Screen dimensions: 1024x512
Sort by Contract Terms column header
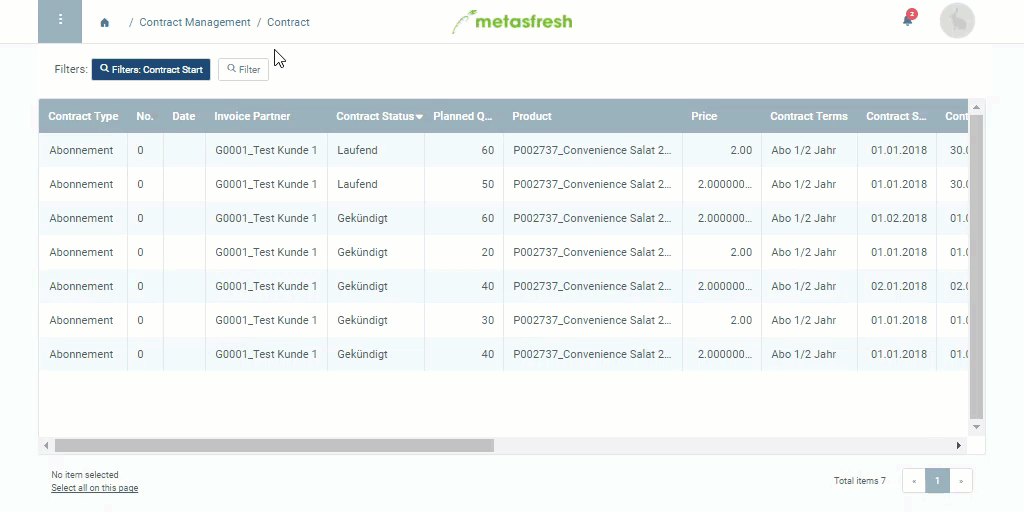click(x=809, y=116)
